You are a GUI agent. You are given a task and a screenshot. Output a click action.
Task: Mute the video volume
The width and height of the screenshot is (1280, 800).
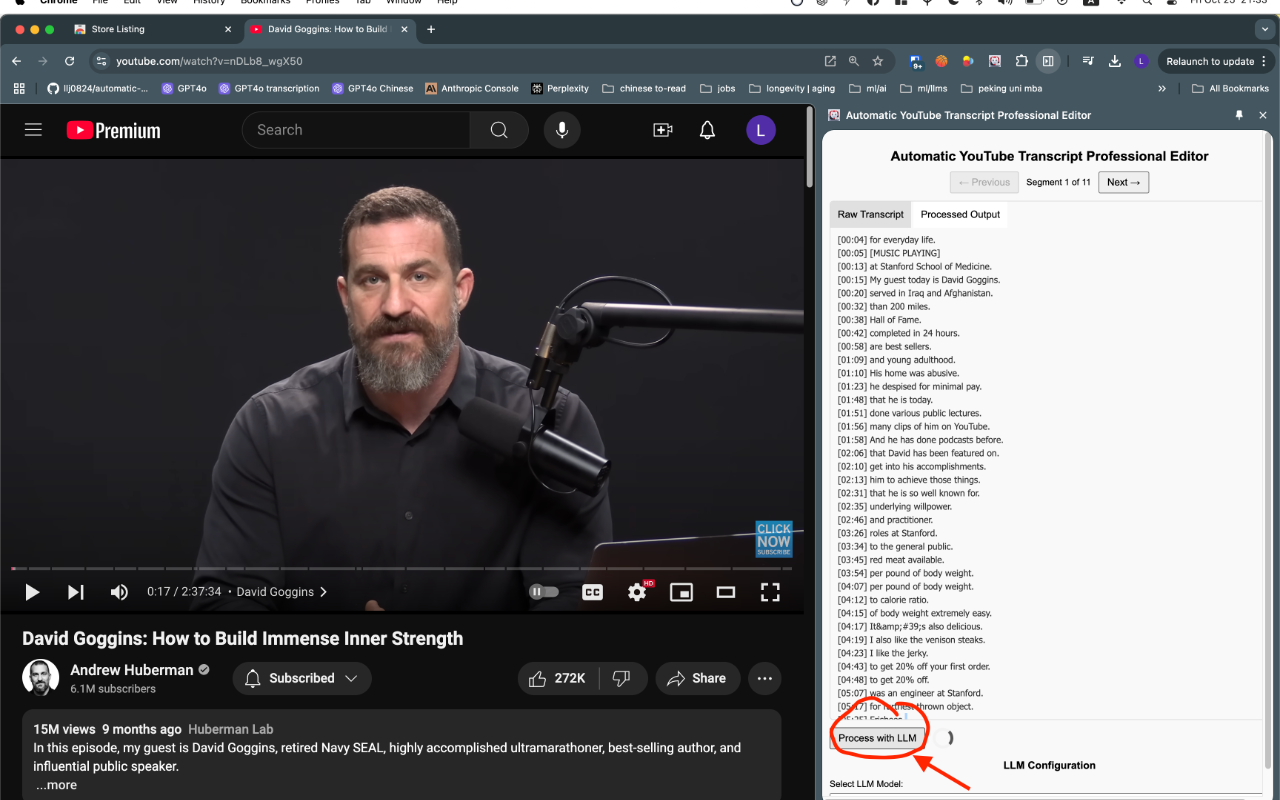click(119, 592)
